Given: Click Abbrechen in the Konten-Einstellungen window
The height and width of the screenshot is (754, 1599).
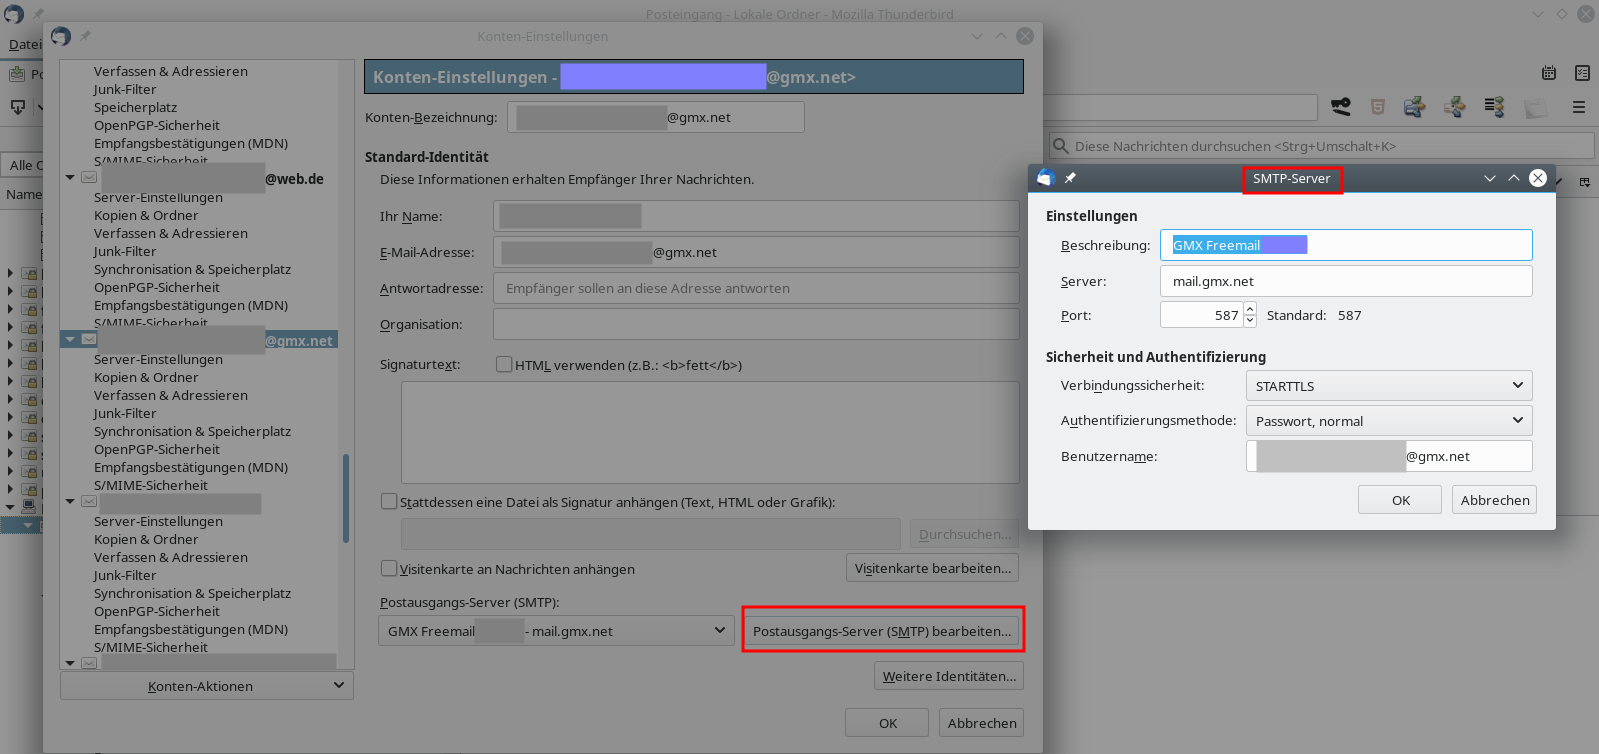Looking at the screenshot, I should pyautogui.click(x=981, y=723).
